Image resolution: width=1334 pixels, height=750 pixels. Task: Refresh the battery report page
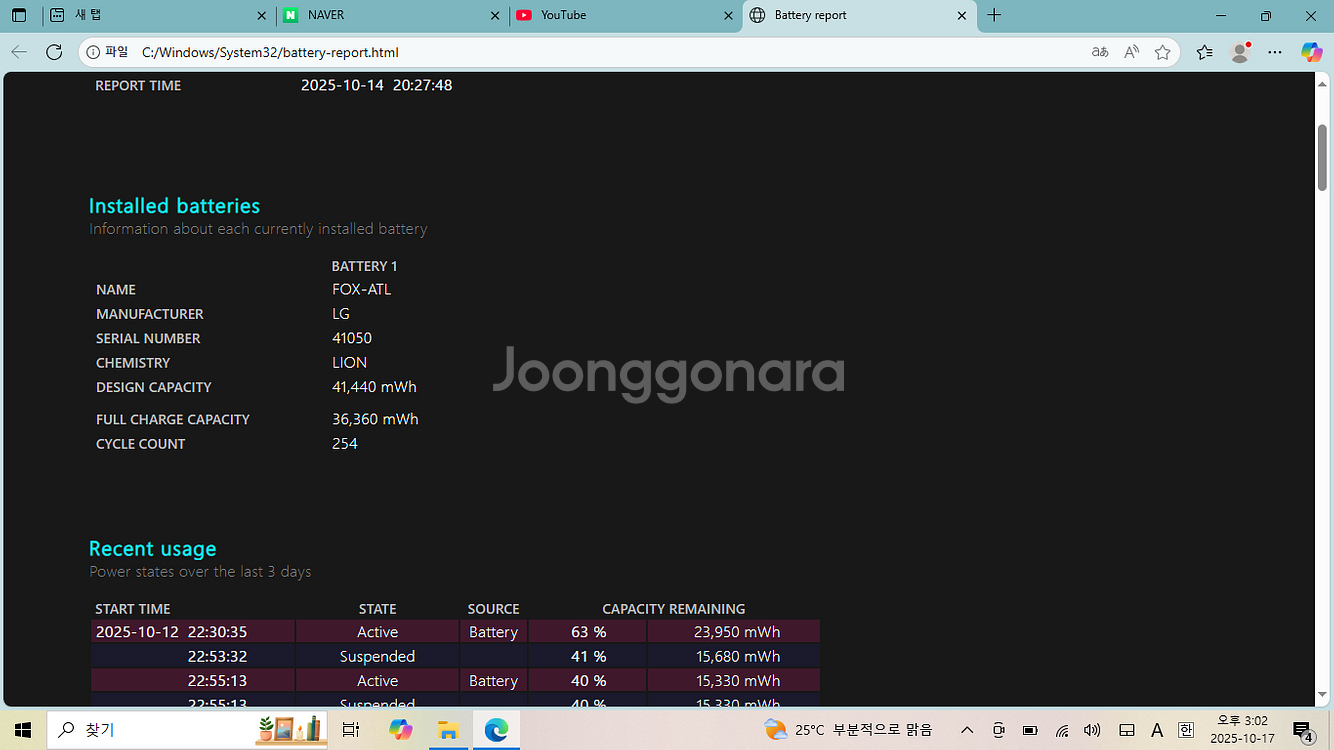point(54,52)
